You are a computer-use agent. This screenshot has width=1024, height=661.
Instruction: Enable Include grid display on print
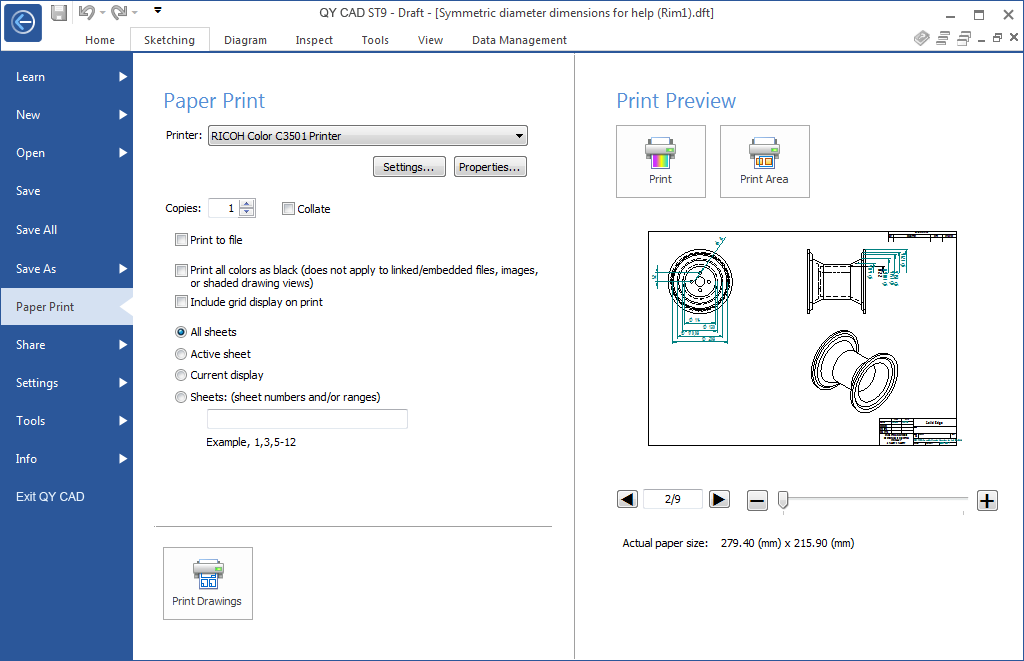click(x=181, y=302)
